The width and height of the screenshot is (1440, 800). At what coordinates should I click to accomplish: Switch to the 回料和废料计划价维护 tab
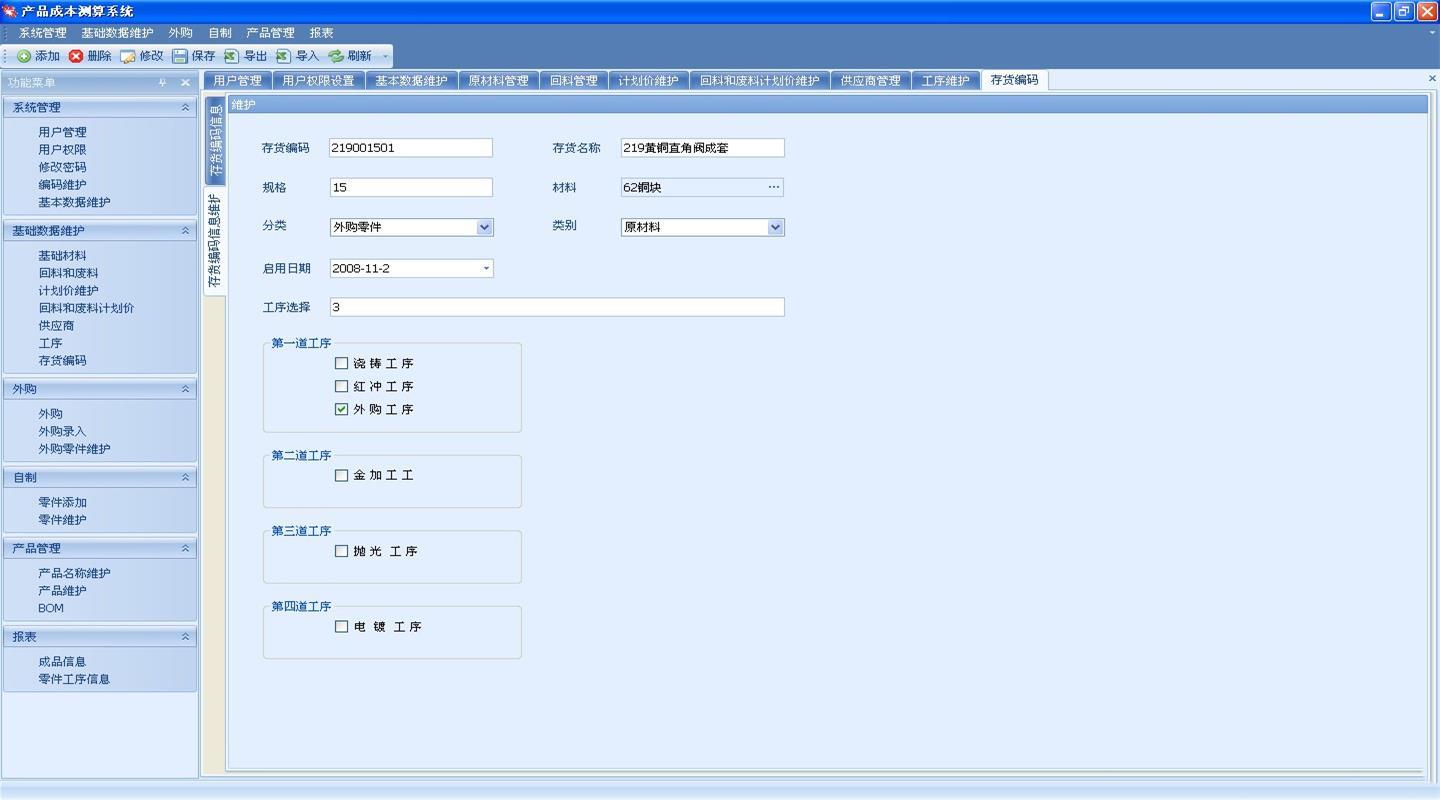[759, 81]
